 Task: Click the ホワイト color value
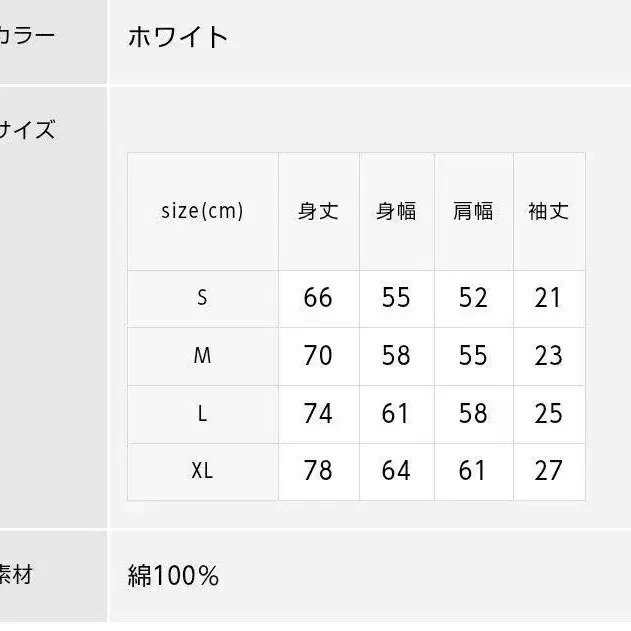[178, 38]
